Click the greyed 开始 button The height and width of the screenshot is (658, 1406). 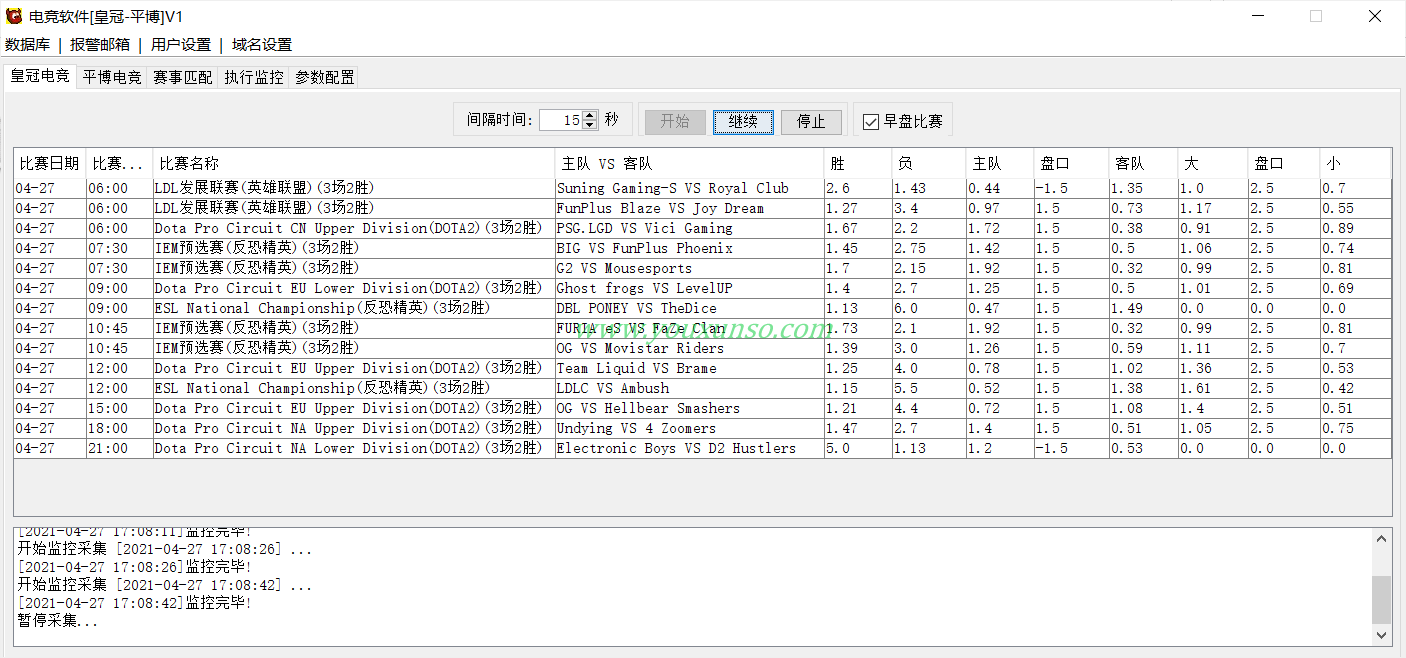point(675,121)
